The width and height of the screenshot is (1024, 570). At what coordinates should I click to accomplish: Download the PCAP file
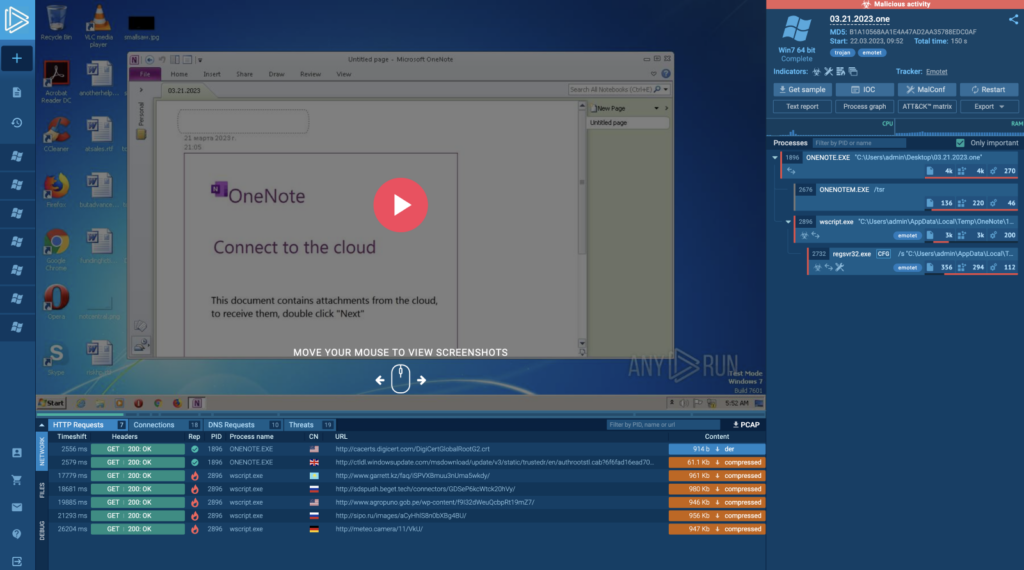(x=746, y=425)
